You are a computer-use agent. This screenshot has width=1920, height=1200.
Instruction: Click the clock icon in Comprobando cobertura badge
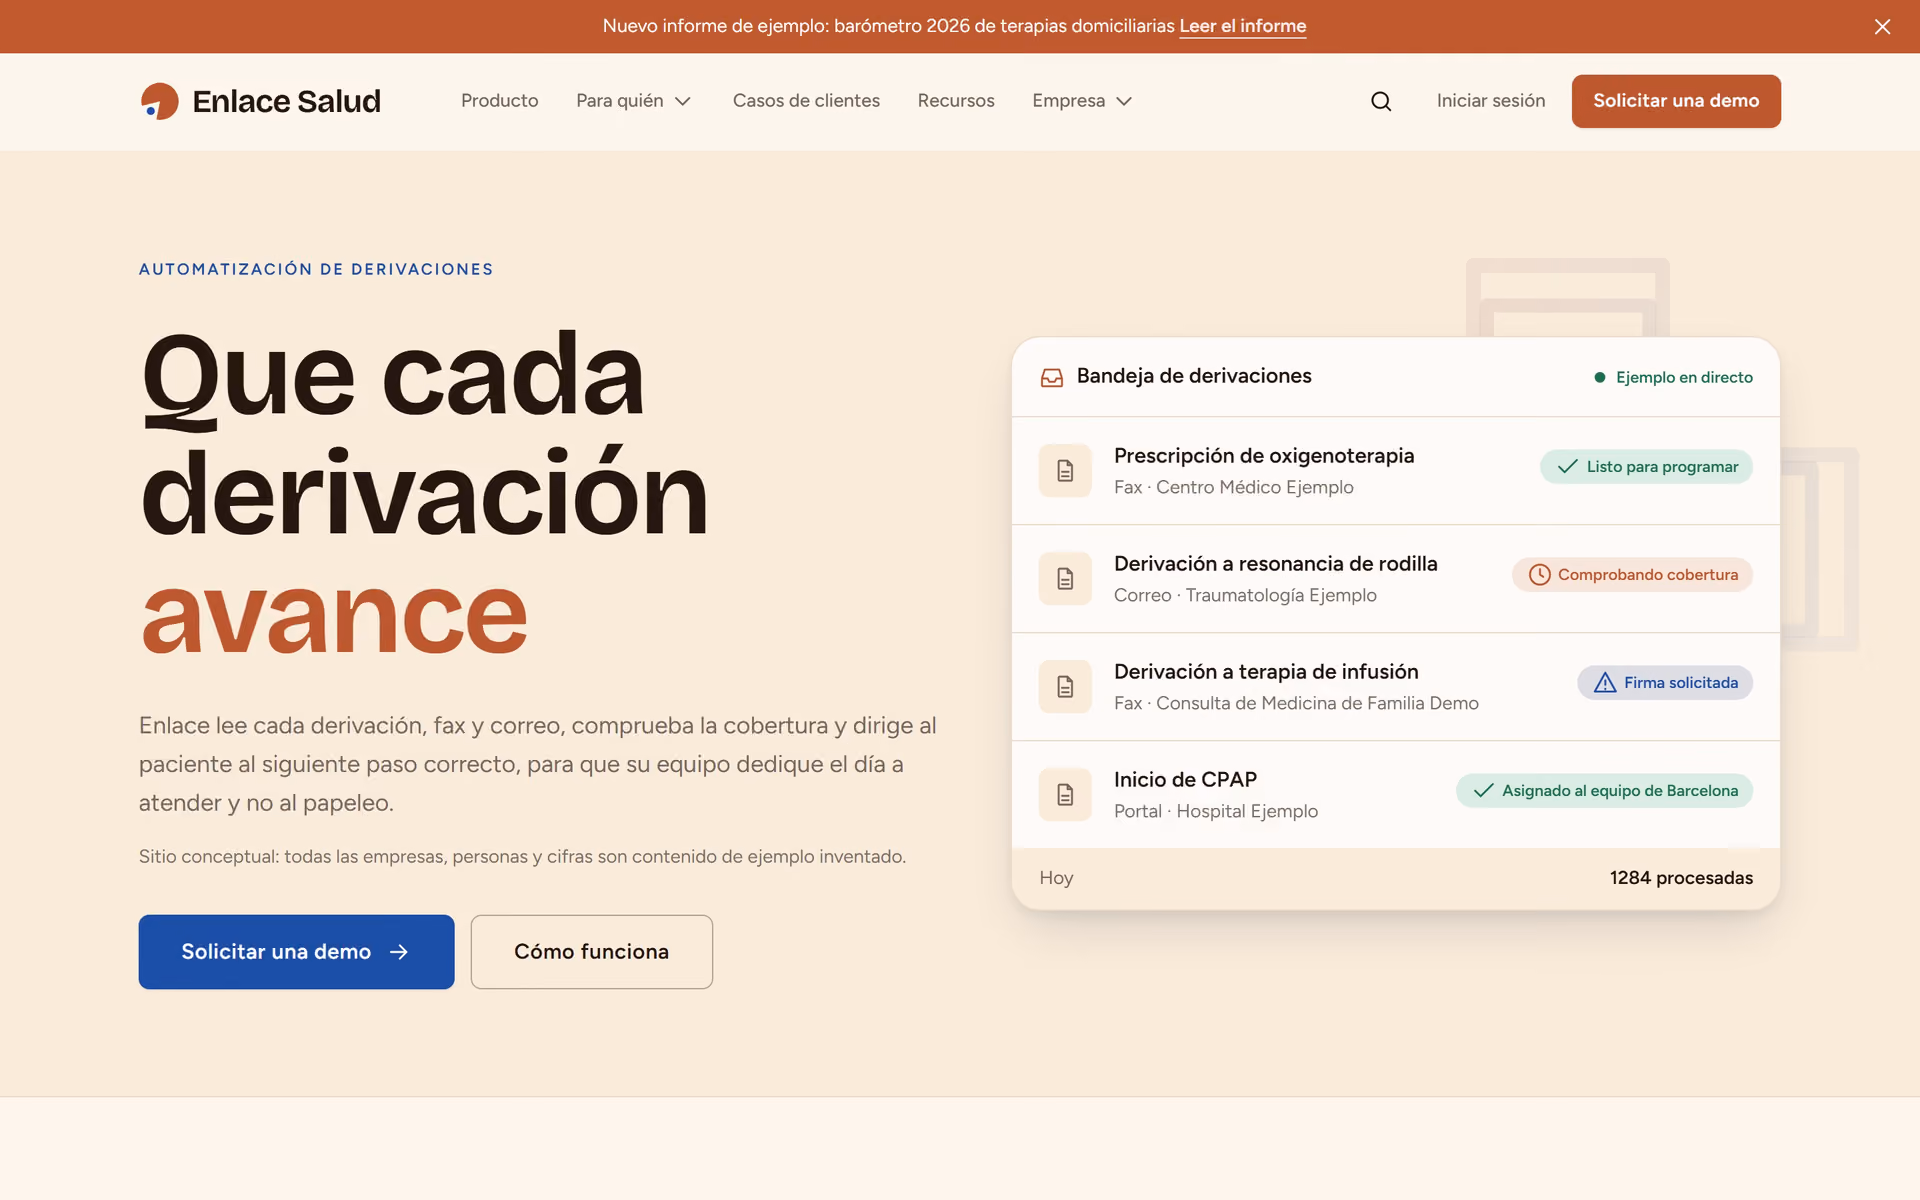[x=1540, y=575]
